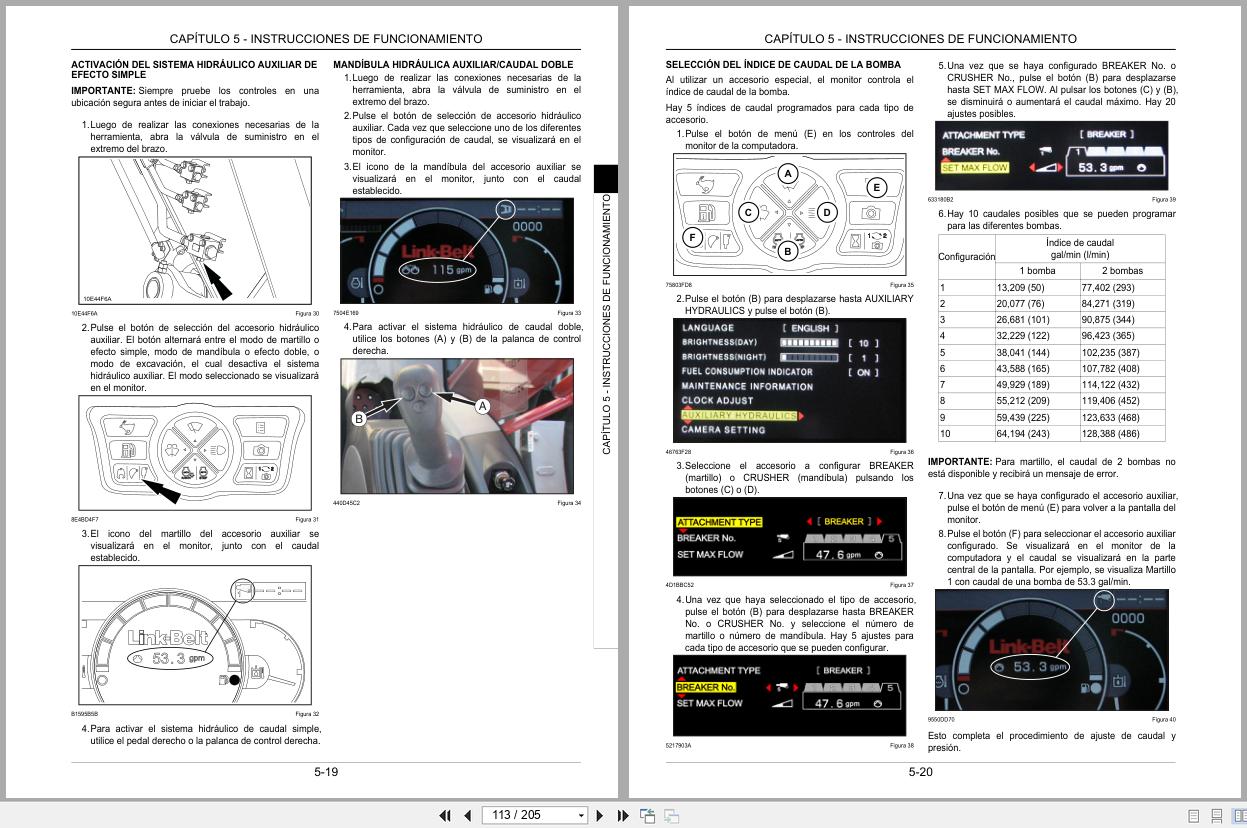This screenshot has height=828, width=1247.
Task: Click heading ACTIVACIÓN DEL SISTEMA HIDRÁULICO AUXILIAR
Action: (194, 69)
